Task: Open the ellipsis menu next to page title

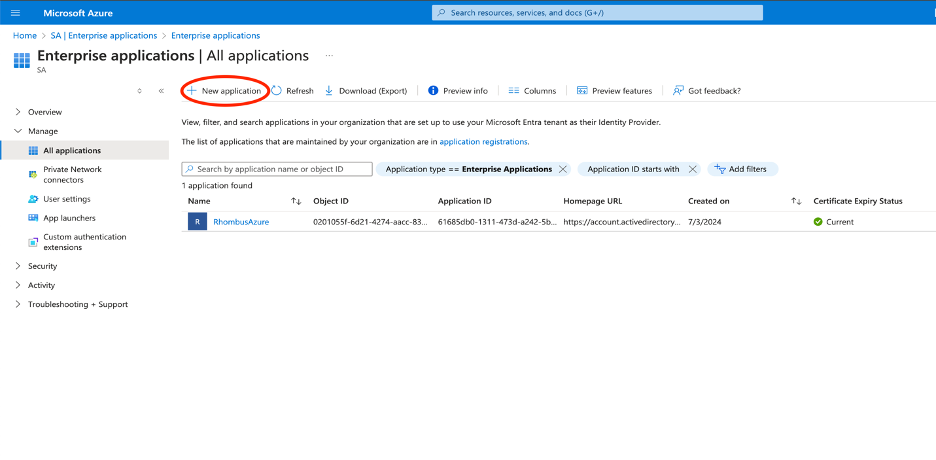Action: pyautogui.click(x=329, y=55)
